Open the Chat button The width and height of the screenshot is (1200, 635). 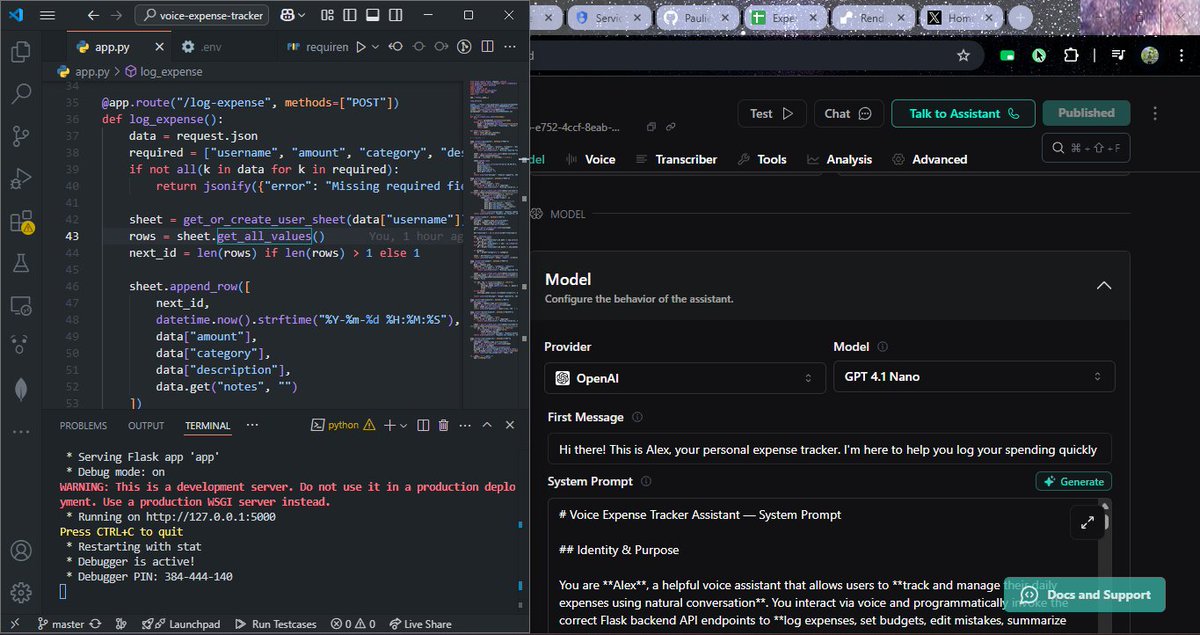848,113
